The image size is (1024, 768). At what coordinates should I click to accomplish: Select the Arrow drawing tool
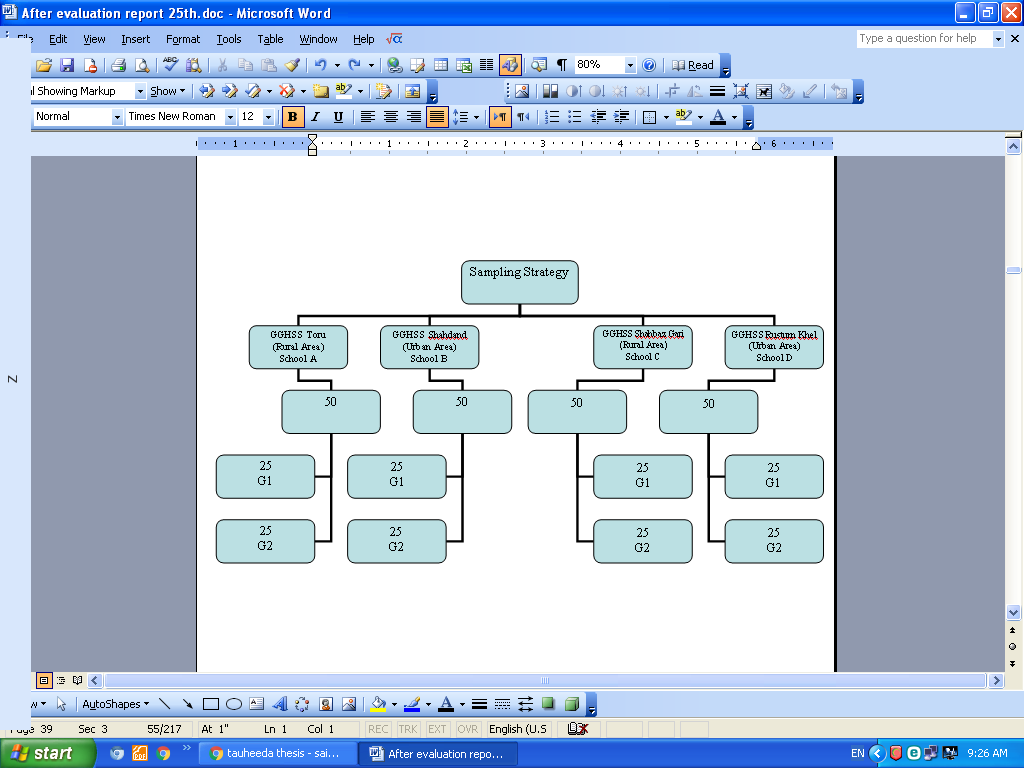click(187, 704)
